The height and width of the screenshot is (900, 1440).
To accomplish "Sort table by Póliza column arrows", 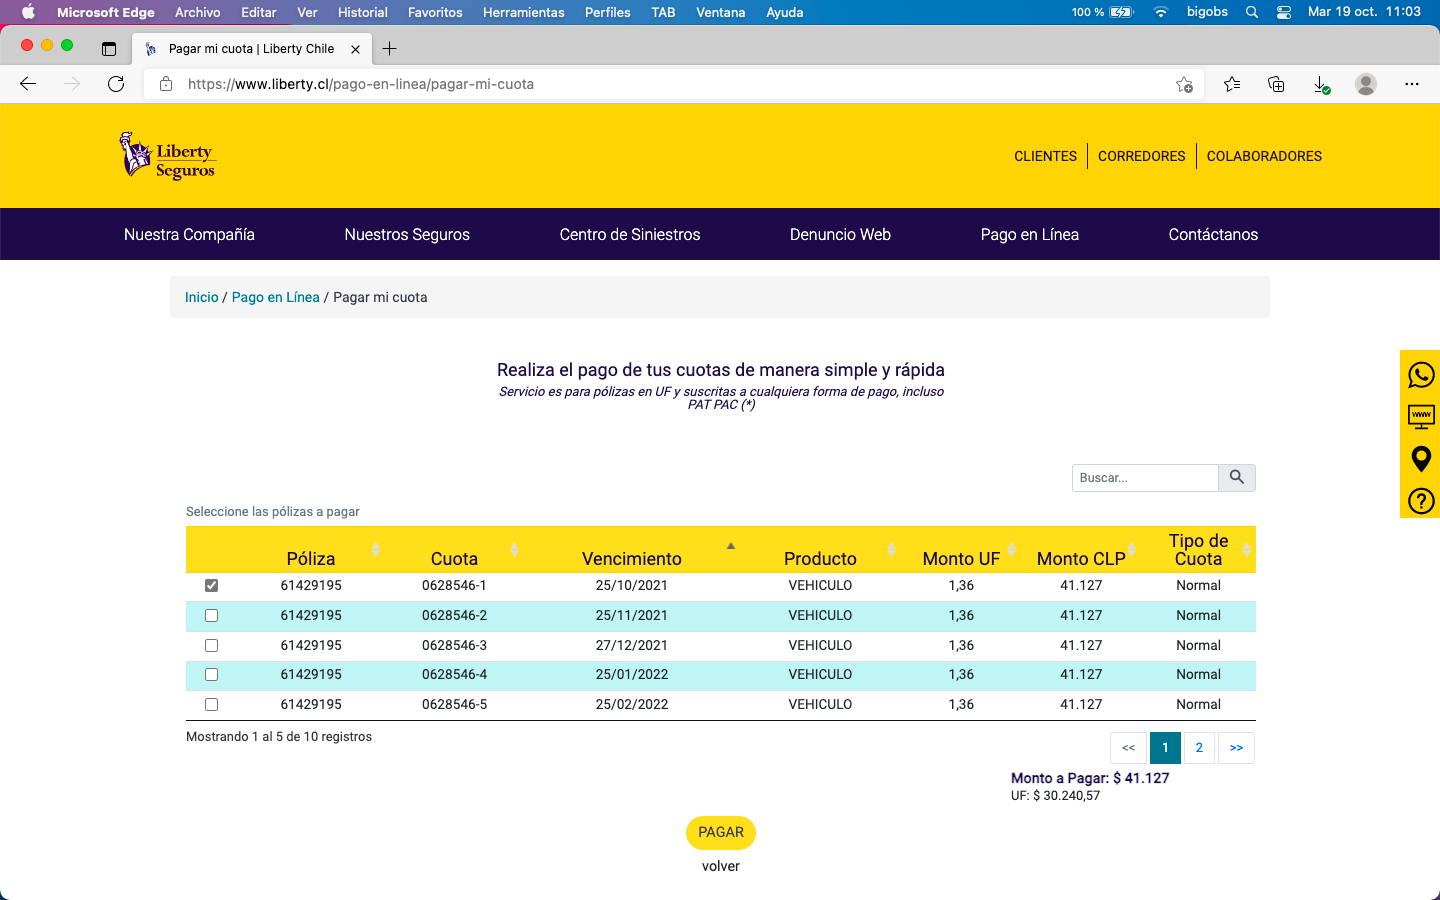I will (375, 550).
